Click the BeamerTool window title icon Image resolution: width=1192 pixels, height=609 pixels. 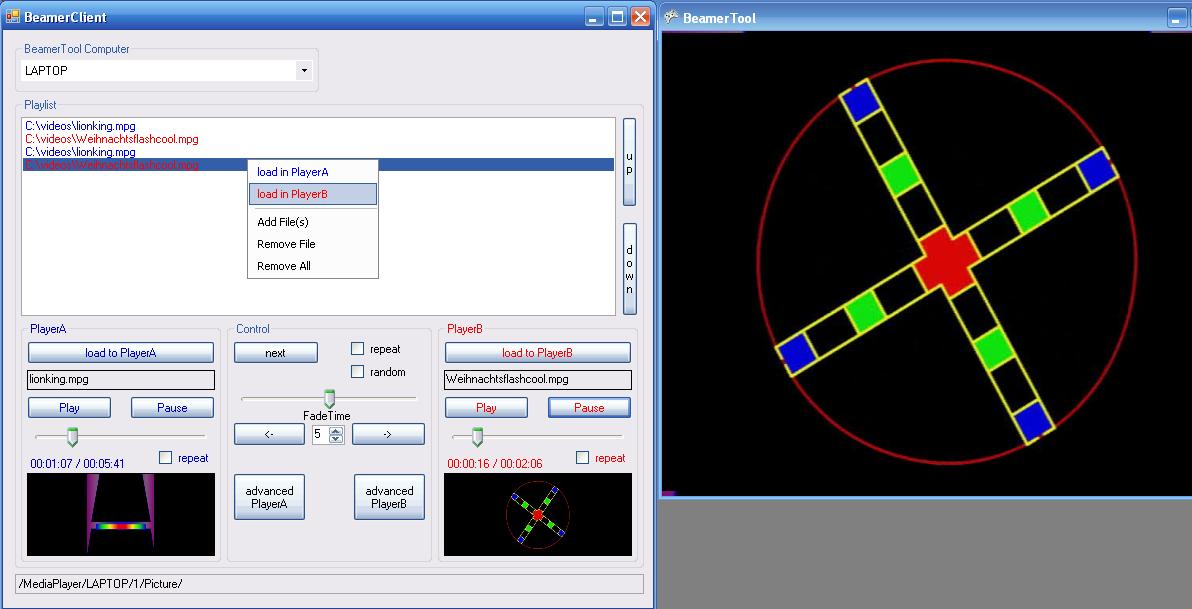[671, 17]
